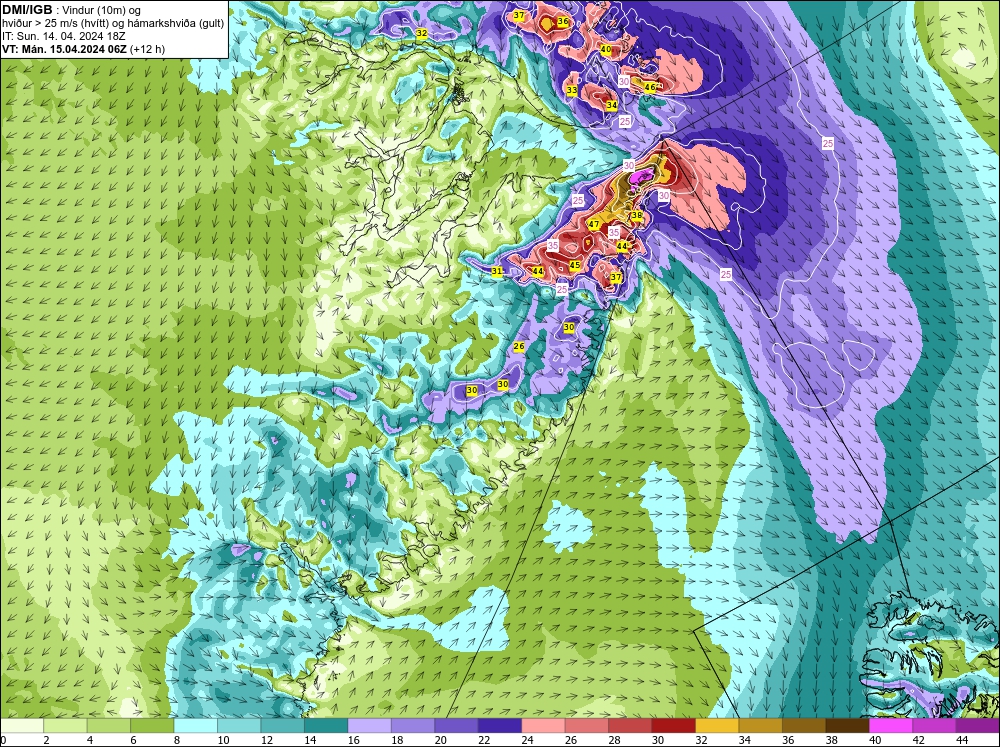Select the 28–30 m/s red legend swatch

coord(629,725)
